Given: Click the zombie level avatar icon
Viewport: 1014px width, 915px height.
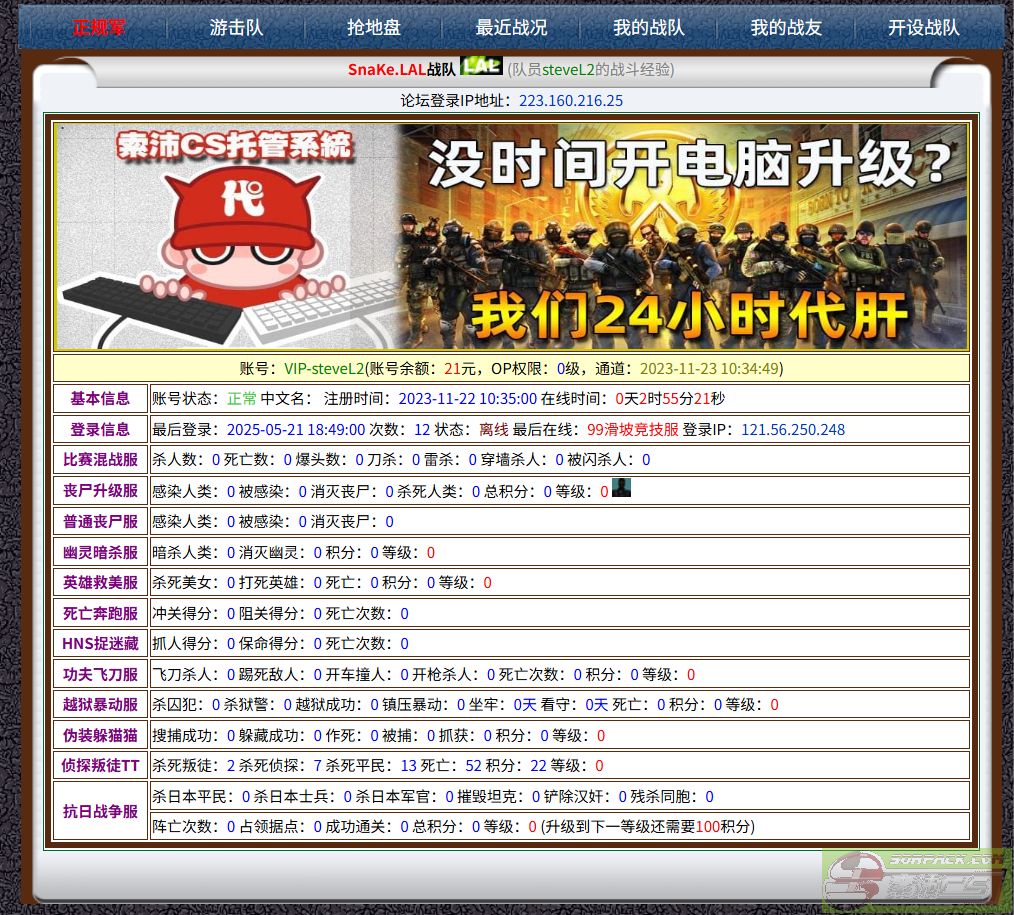Looking at the screenshot, I should pos(621,488).
